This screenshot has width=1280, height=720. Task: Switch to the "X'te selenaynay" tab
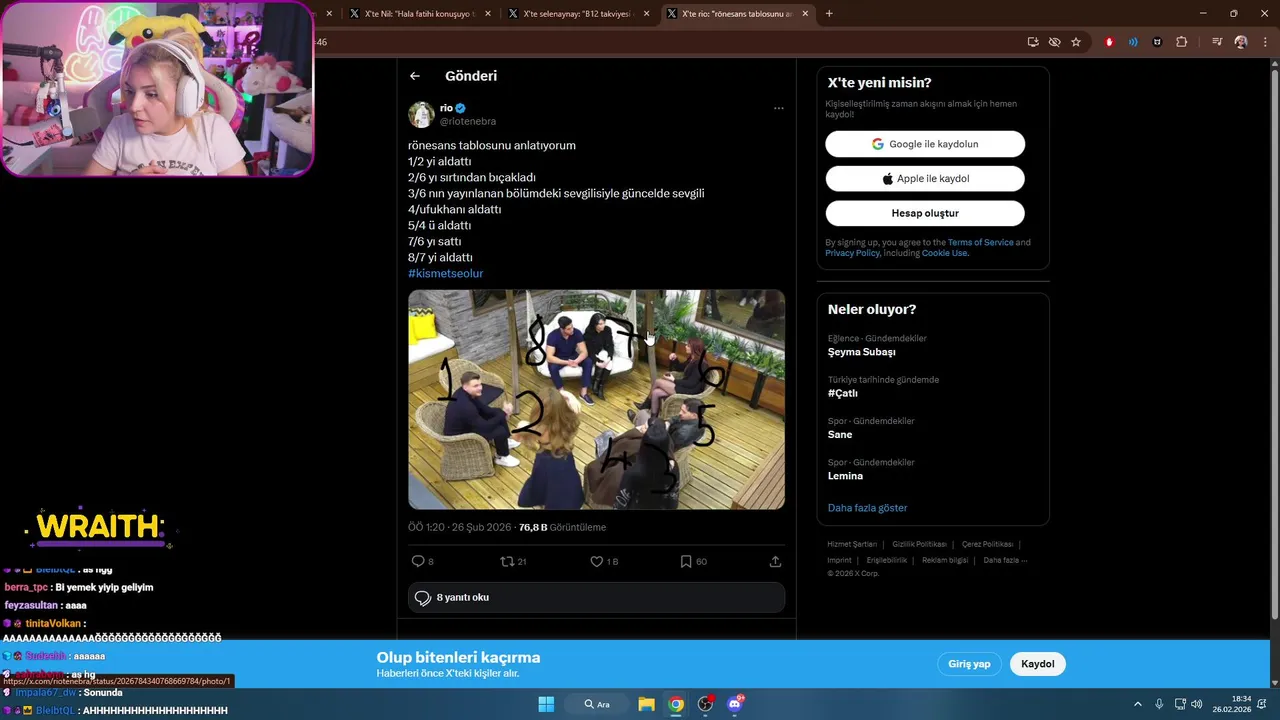577,14
